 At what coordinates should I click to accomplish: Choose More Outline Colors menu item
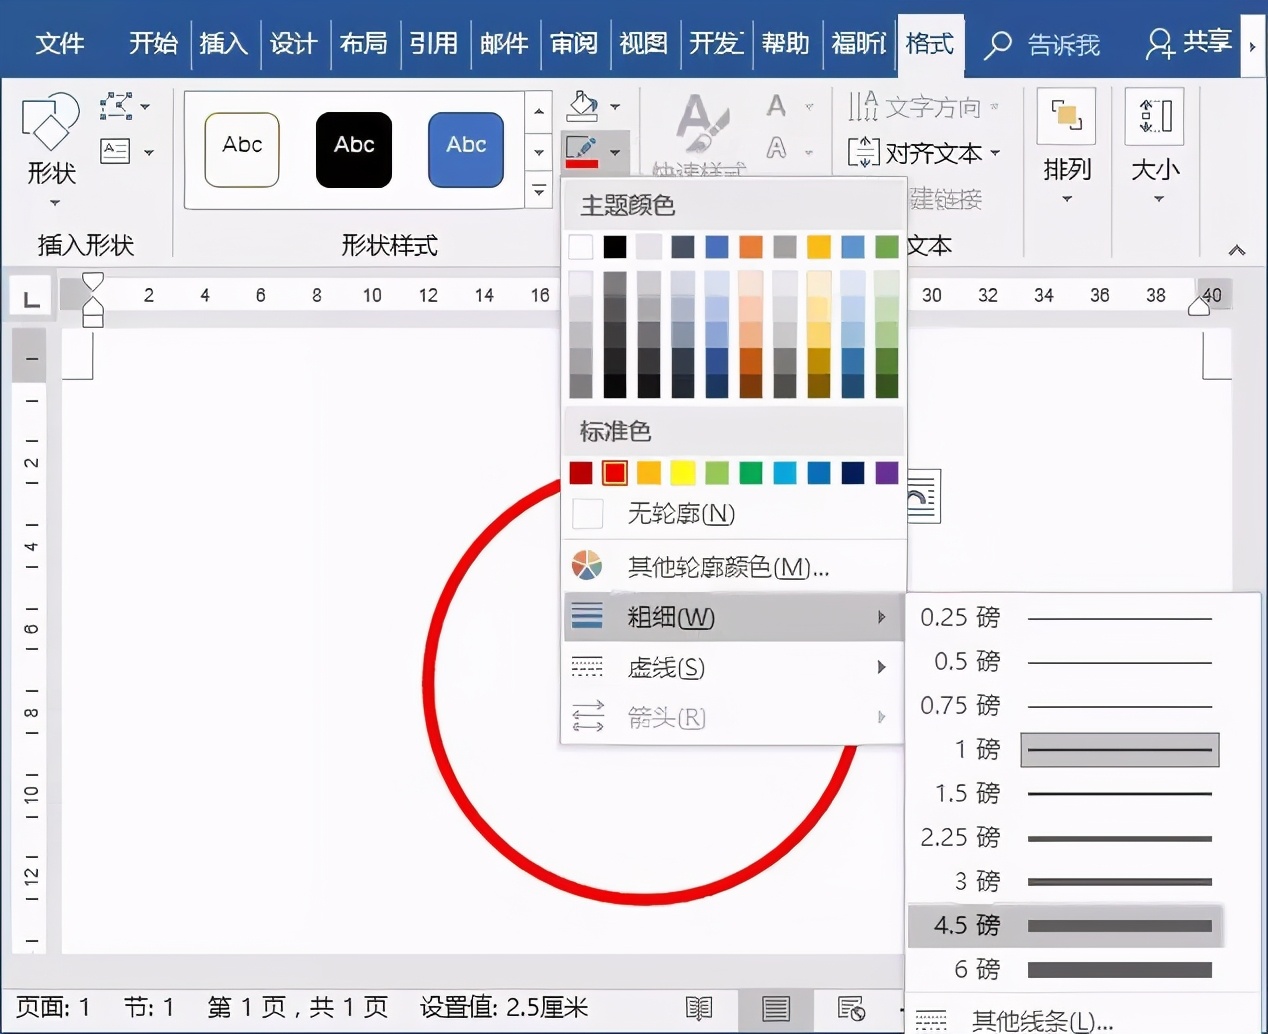pos(734,567)
